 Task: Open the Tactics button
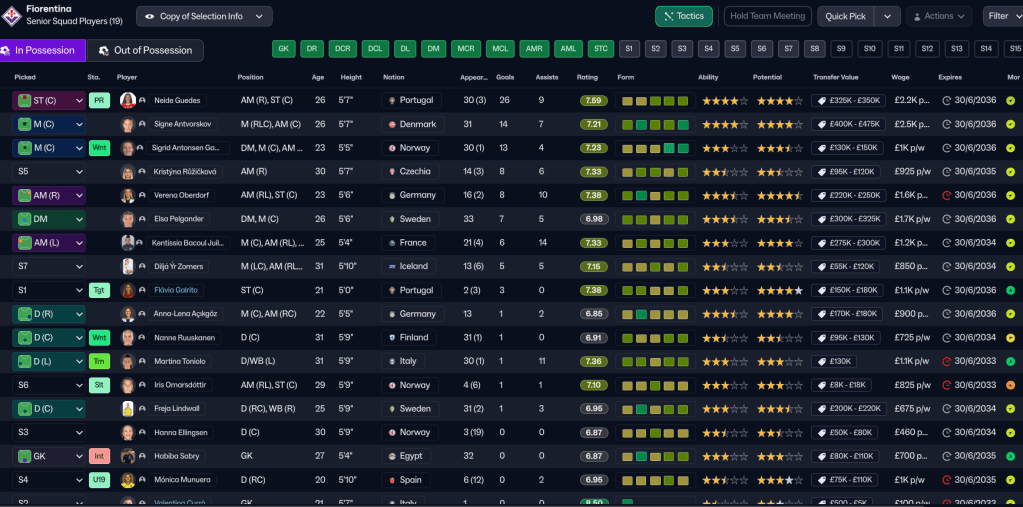click(684, 16)
